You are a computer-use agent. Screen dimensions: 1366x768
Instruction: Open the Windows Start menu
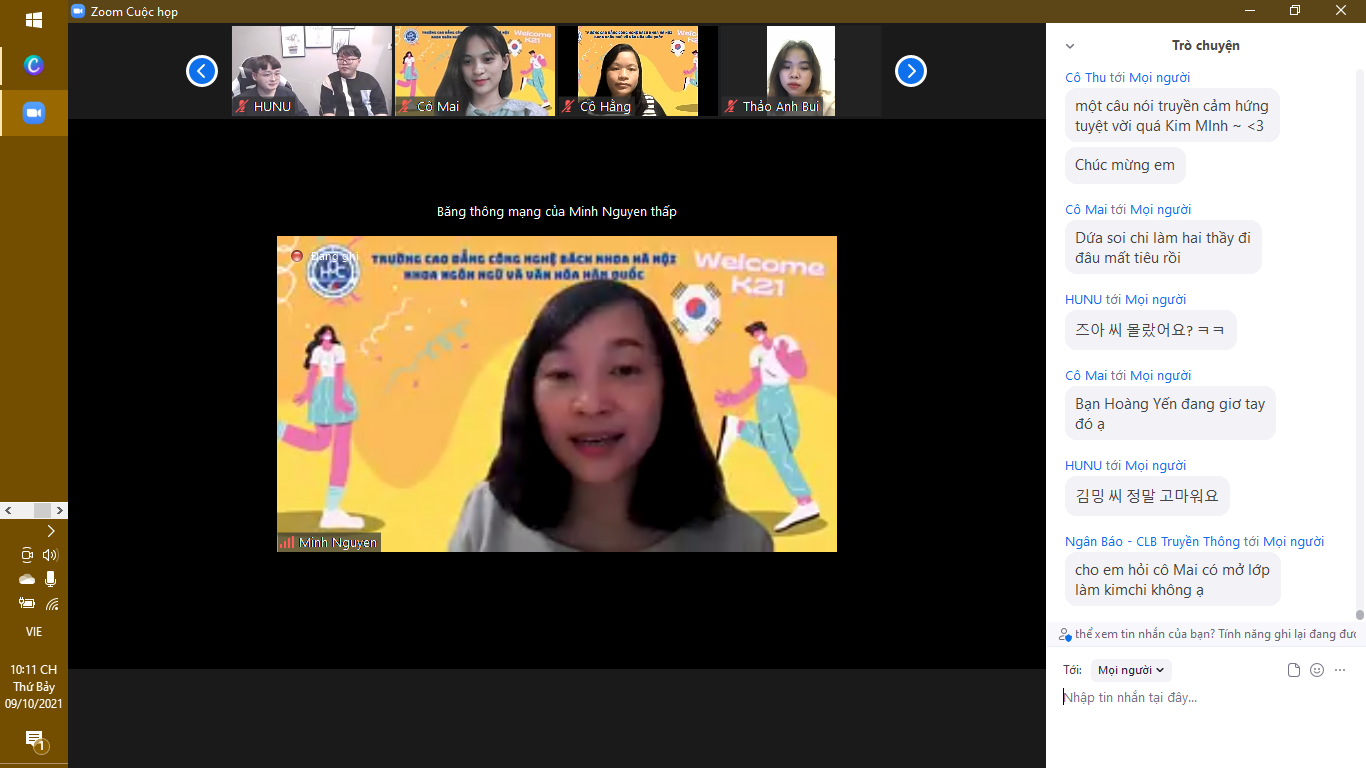pyautogui.click(x=34, y=20)
